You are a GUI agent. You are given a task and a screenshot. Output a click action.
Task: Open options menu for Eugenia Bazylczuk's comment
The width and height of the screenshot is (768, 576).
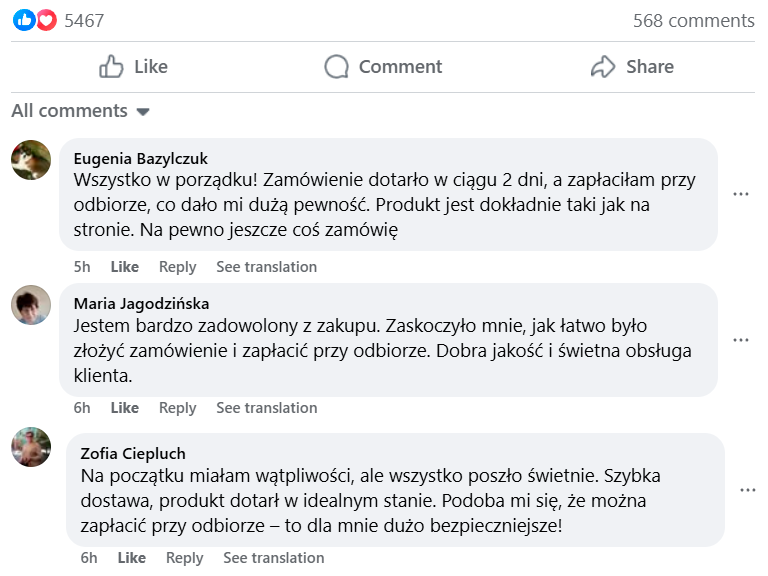click(x=741, y=194)
